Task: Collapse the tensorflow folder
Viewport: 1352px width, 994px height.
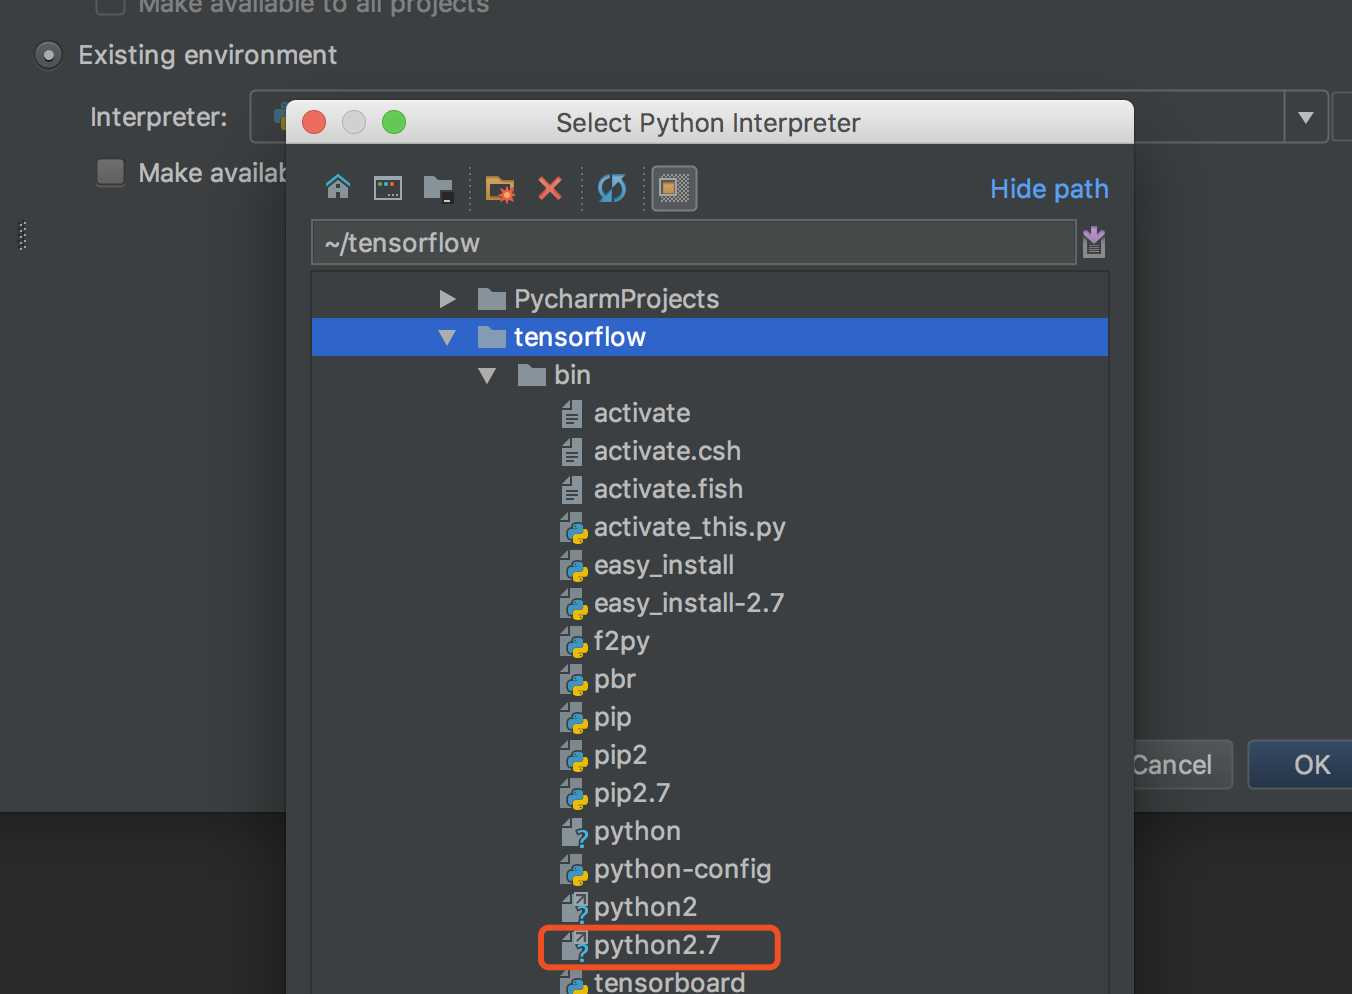Action: click(447, 337)
